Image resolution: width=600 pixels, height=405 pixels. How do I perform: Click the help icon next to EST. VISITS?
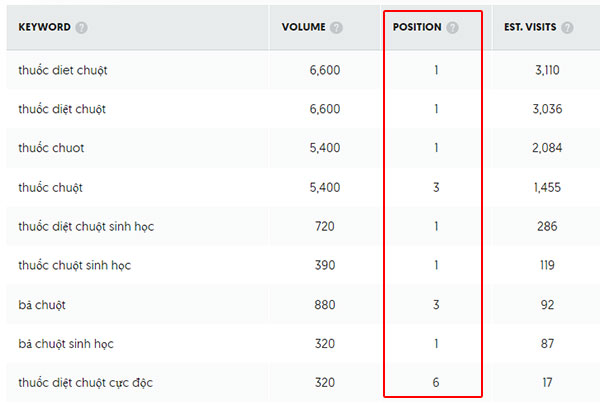coord(567,28)
